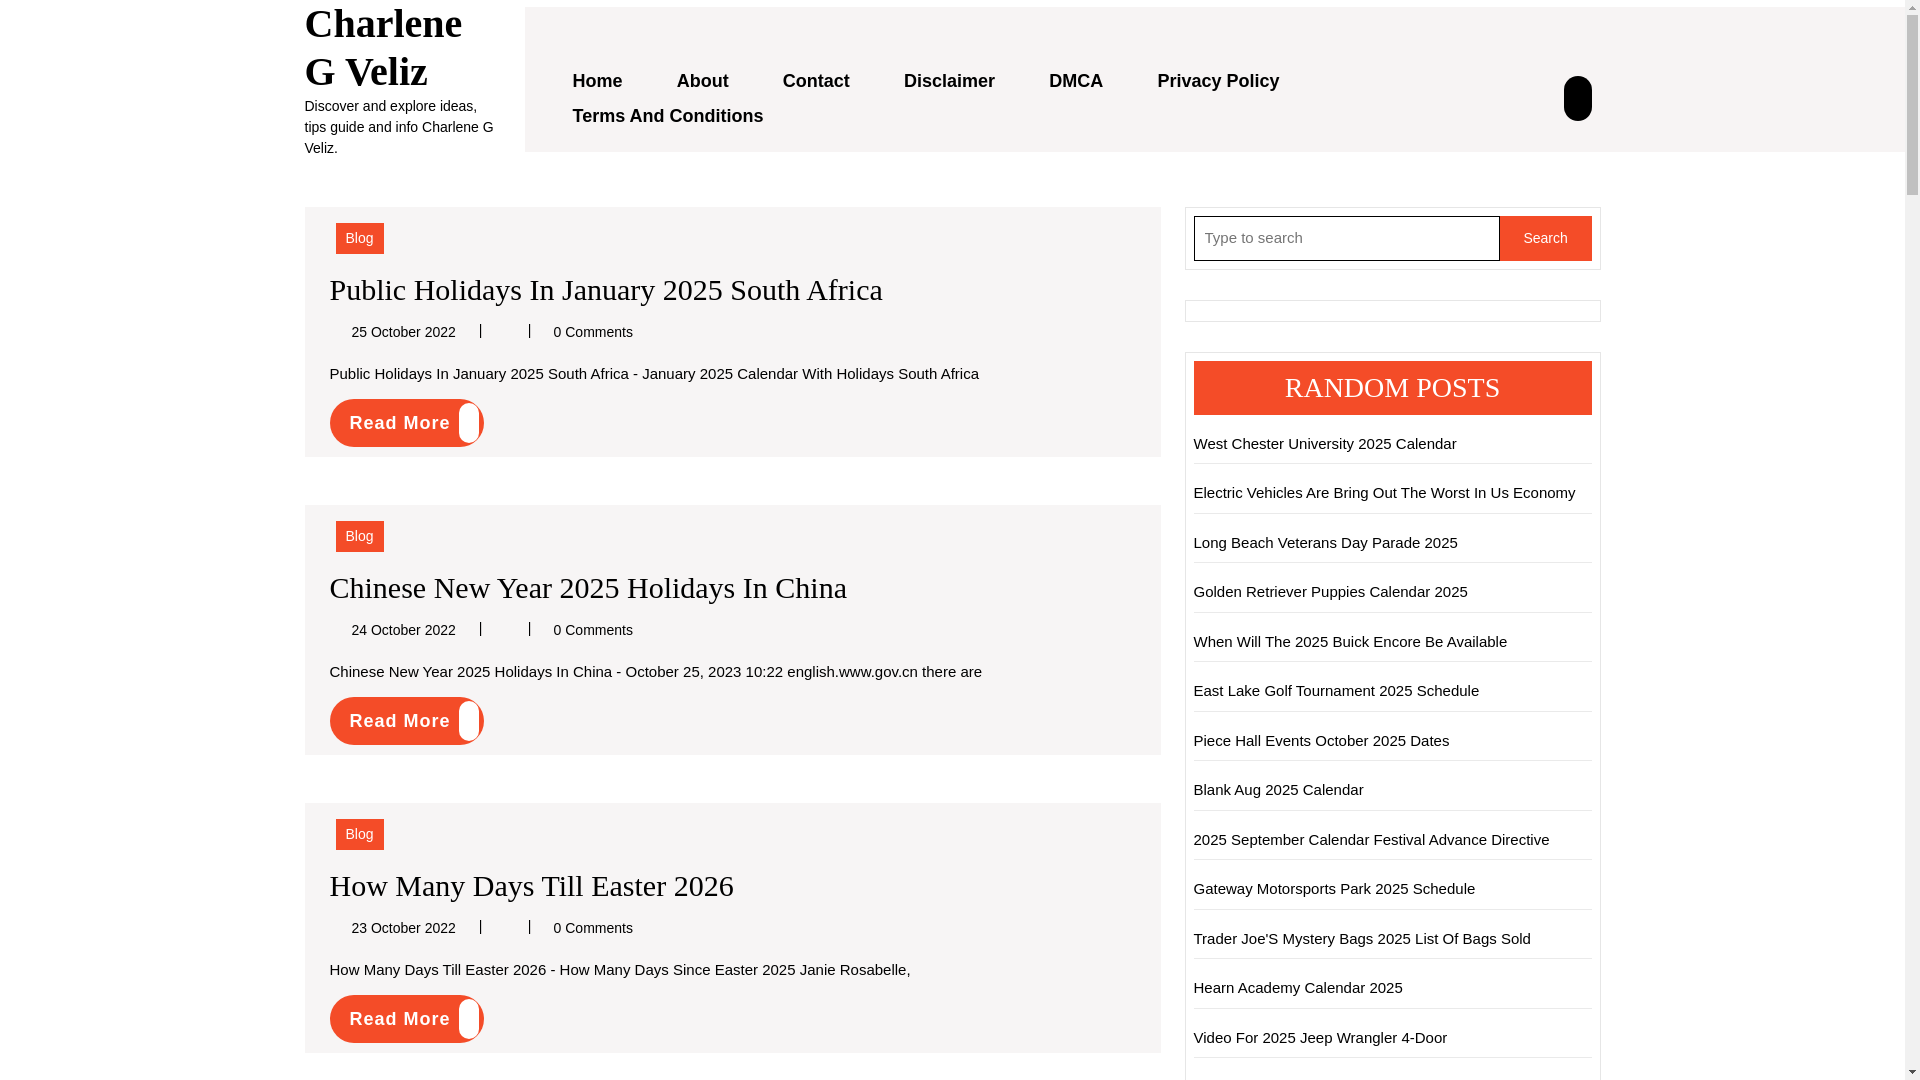1920x1080 pixels.
Task: Click Read More under Public Holidays post
Action: click(406, 423)
